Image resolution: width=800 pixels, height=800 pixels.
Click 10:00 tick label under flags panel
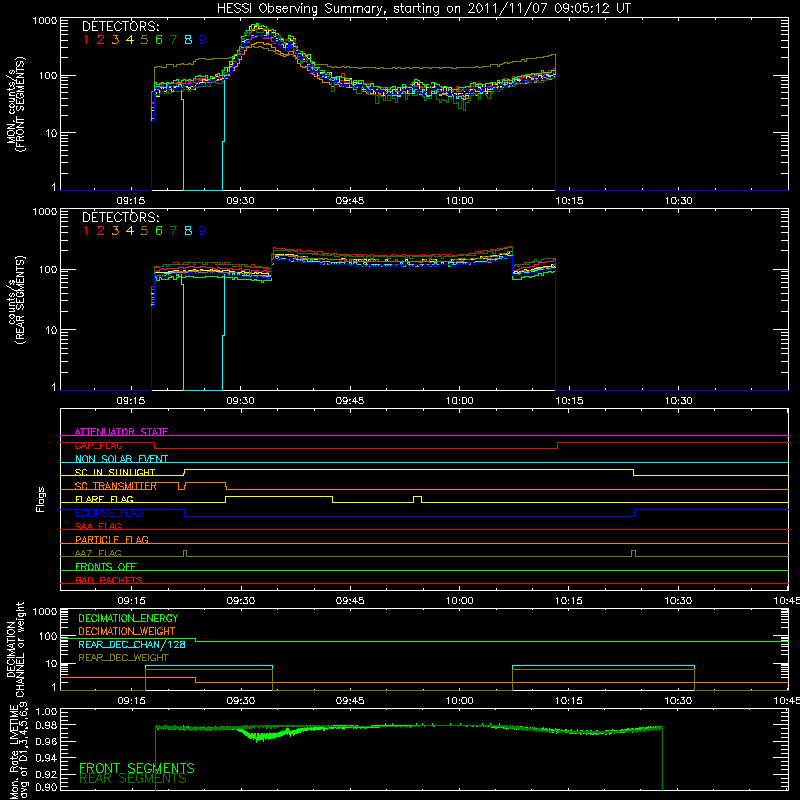coord(460,601)
